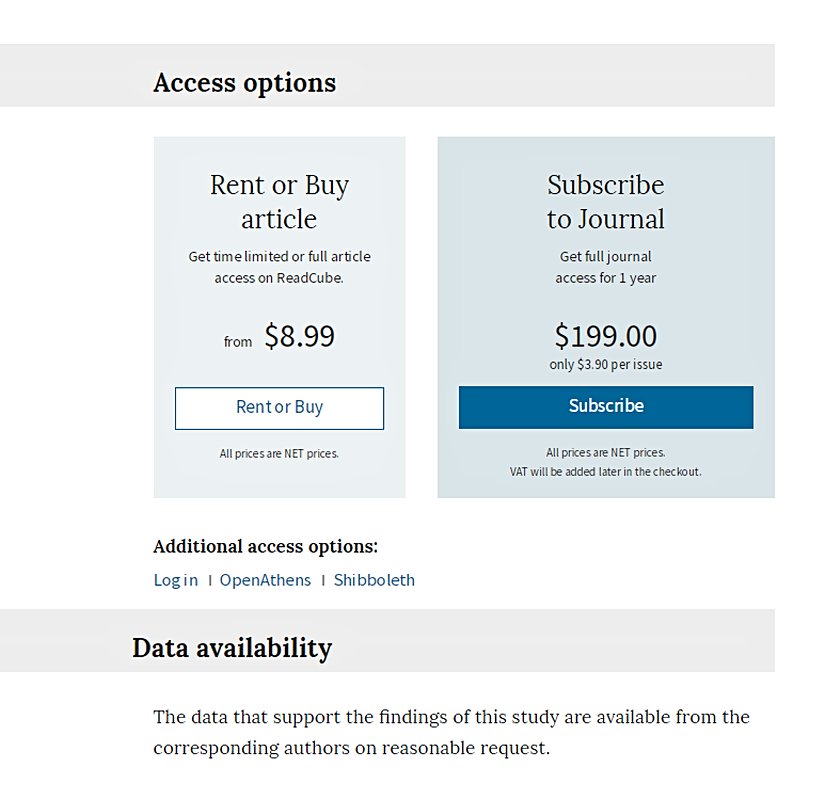Image resolution: width=825 pixels, height=799 pixels.
Task: Click the Rent or Buy button
Action: click(279, 408)
